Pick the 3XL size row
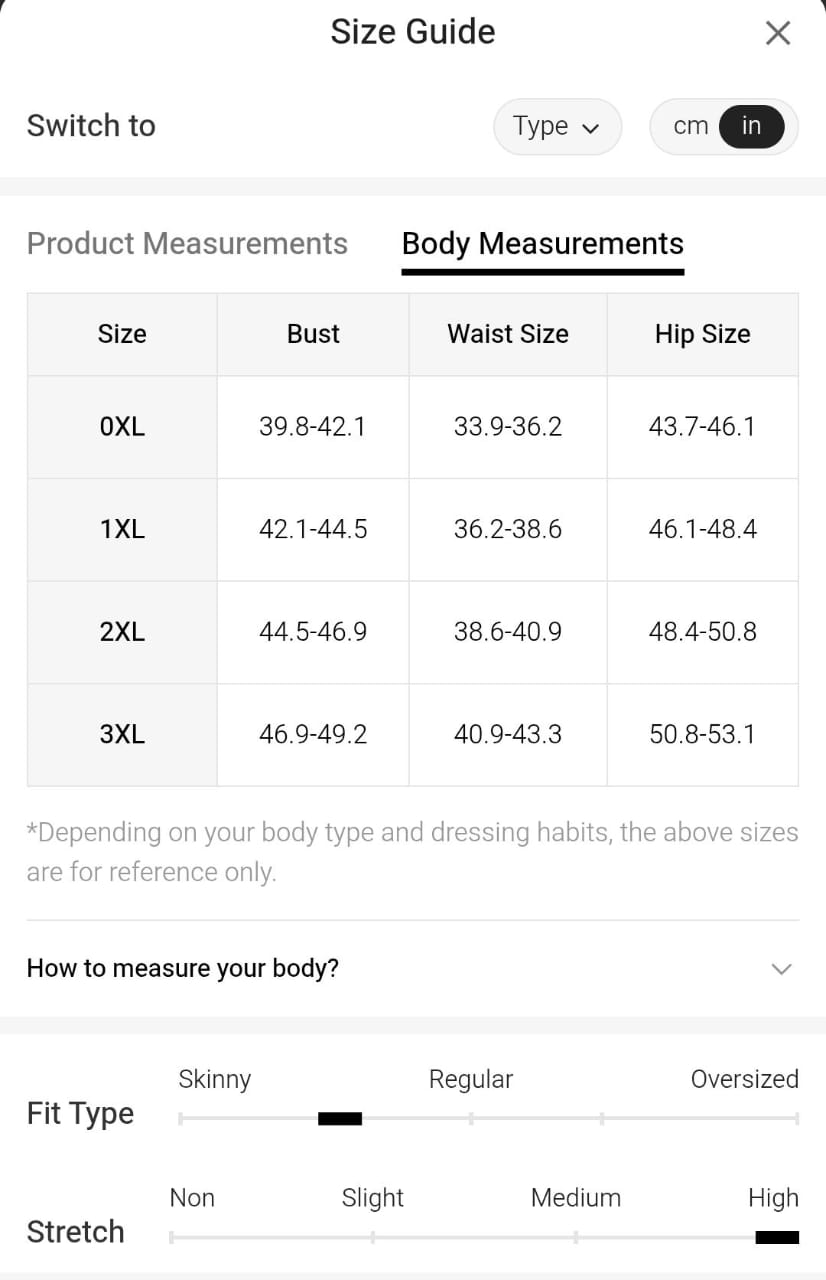 [122, 734]
